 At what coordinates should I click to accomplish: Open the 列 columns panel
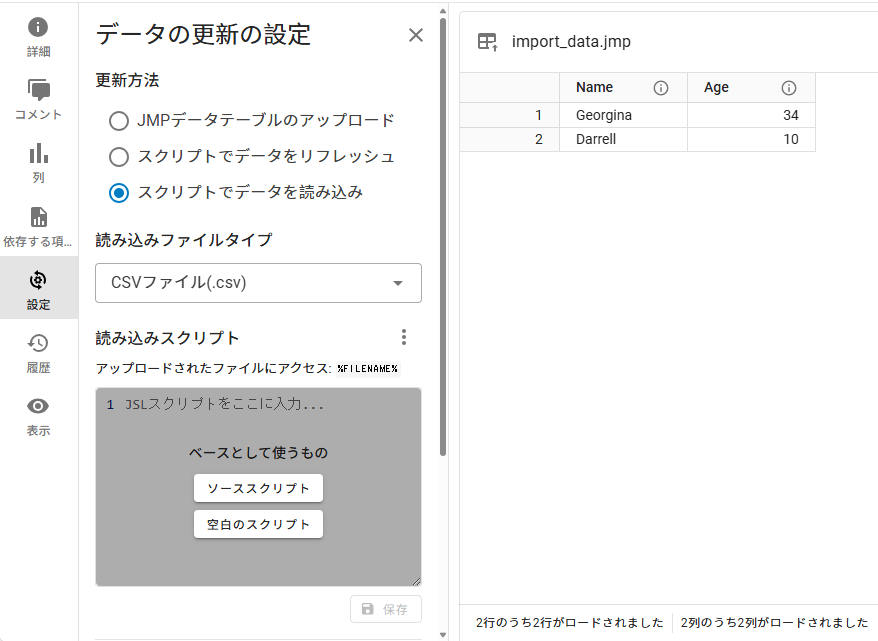coord(38,154)
